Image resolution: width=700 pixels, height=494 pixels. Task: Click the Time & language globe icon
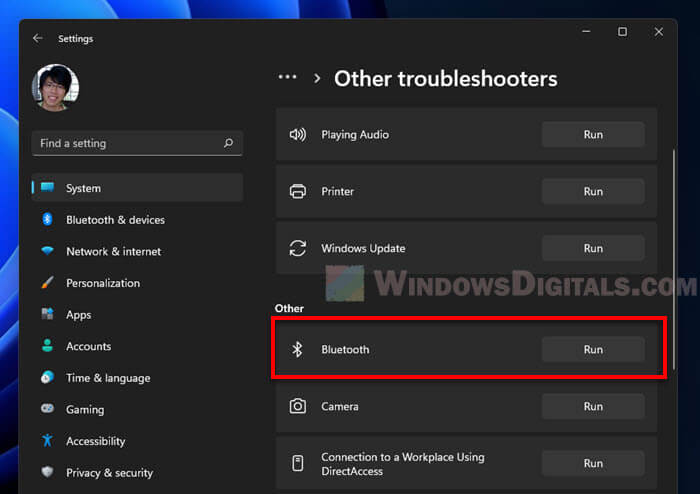(47, 378)
